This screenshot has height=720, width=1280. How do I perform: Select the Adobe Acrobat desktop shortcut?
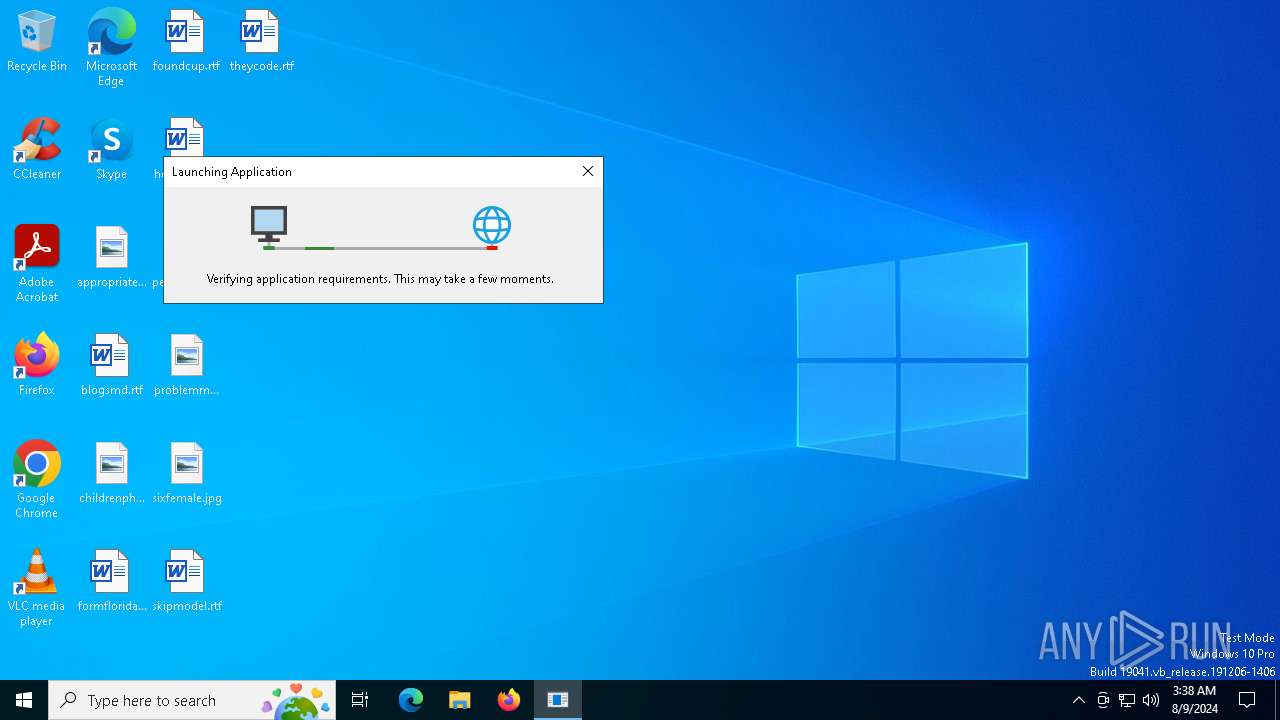pyautogui.click(x=37, y=264)
